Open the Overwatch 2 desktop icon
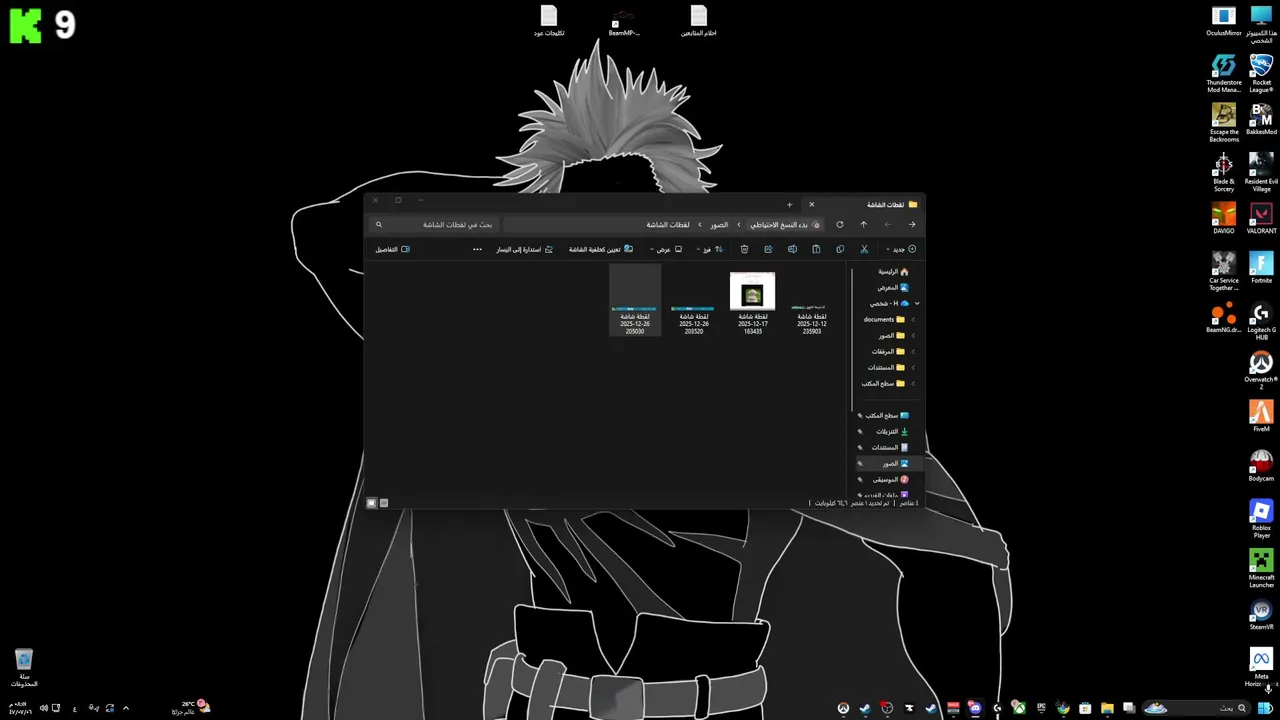 click(1261, 370)
